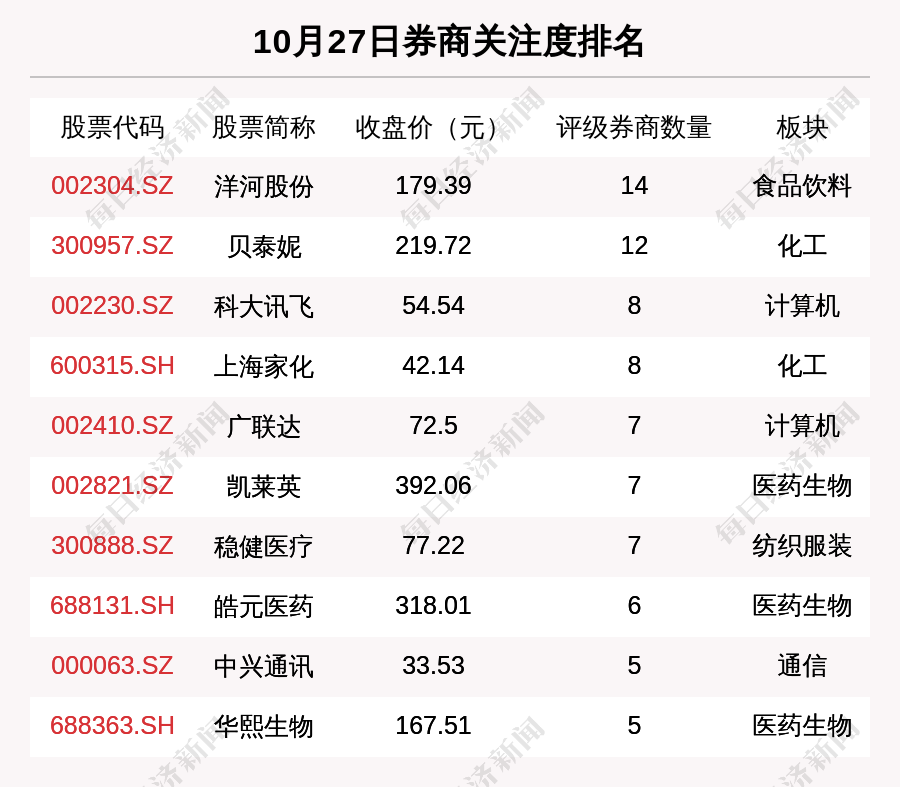
Task: Select closing price 72.5
Action: click(x=433, y=426)
